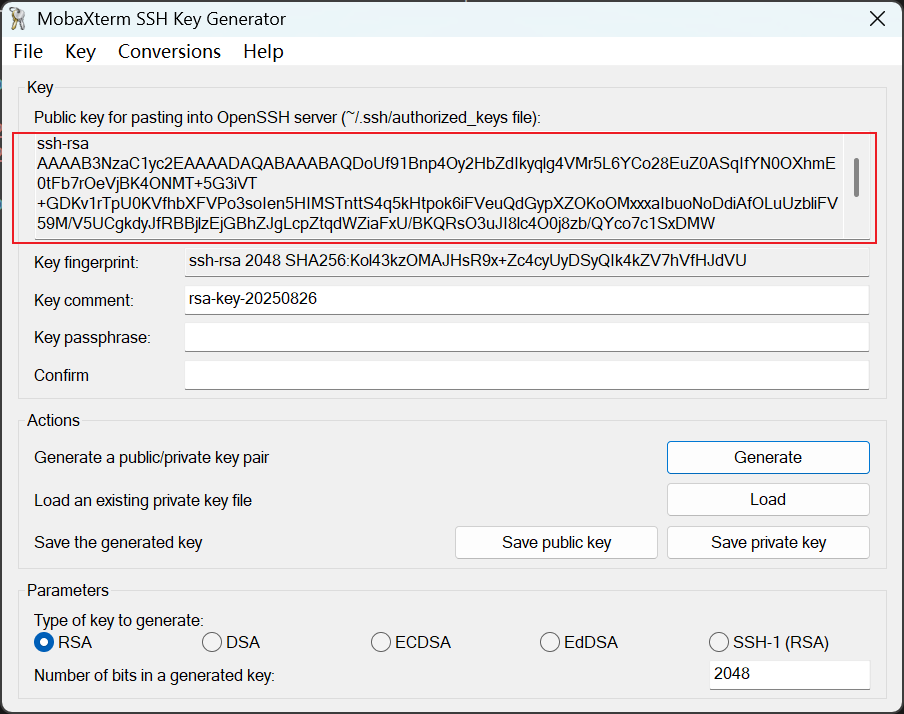Open the Help menu
The height and width of the screenshot is (714, 904).
tap(263, 52)
